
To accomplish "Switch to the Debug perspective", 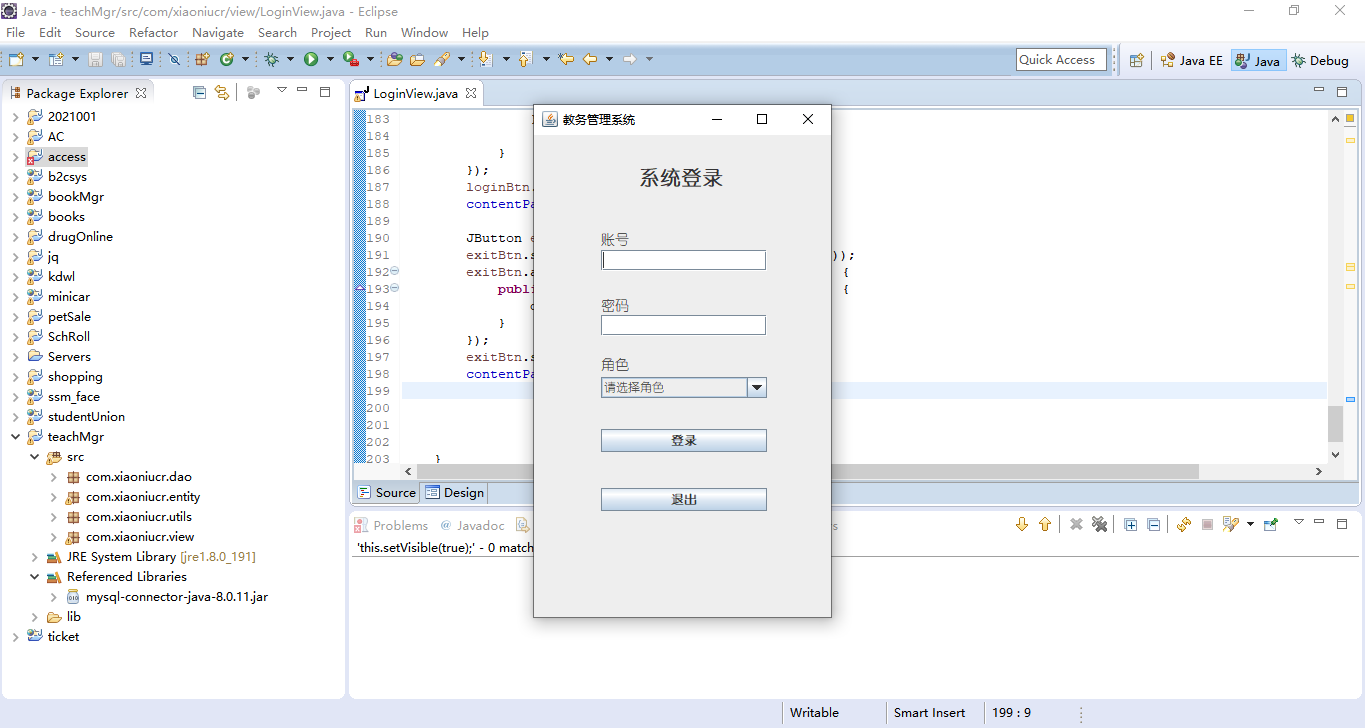I will [1320, 60].
